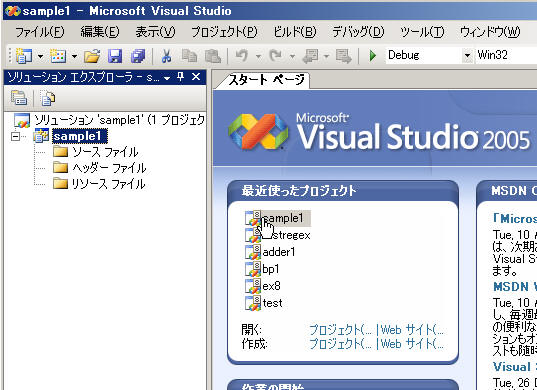Click the リソース ファイル folder icon

[61, 184]
